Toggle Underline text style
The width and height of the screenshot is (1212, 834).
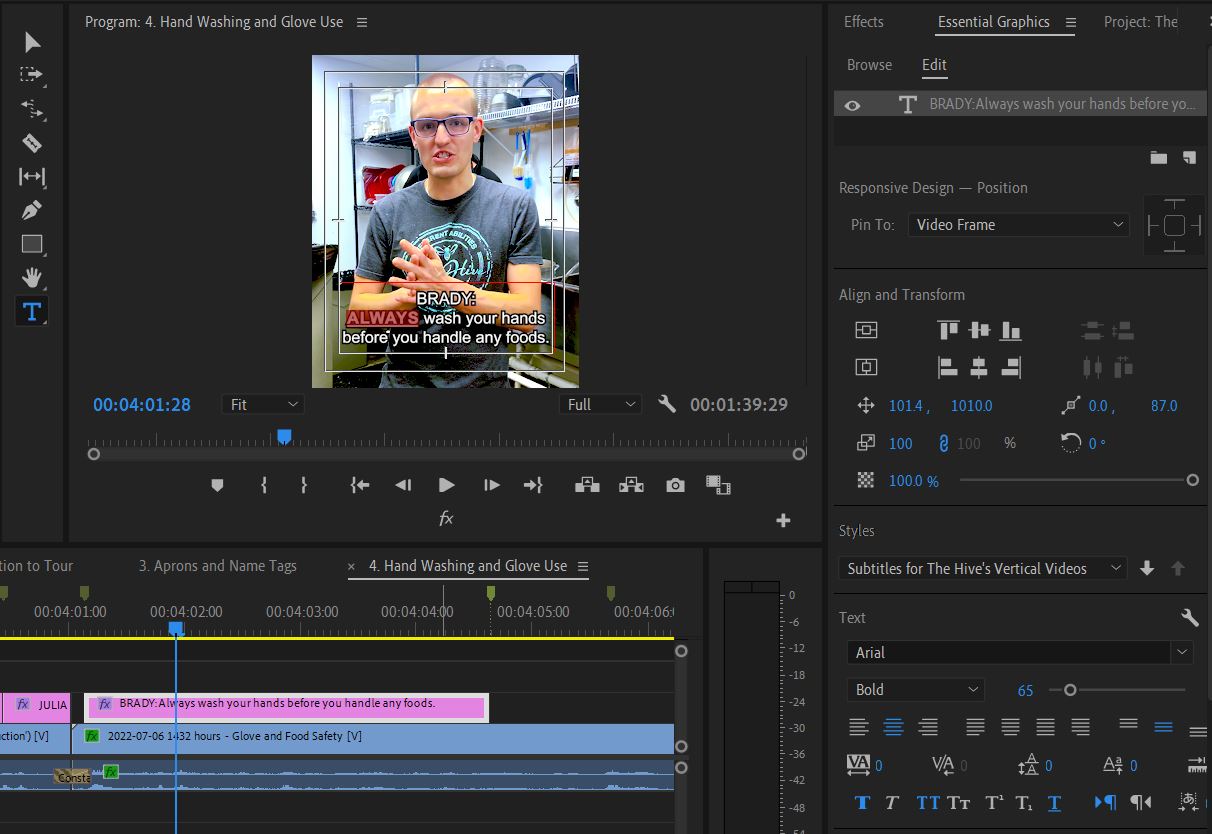(x=1054, y=802)
